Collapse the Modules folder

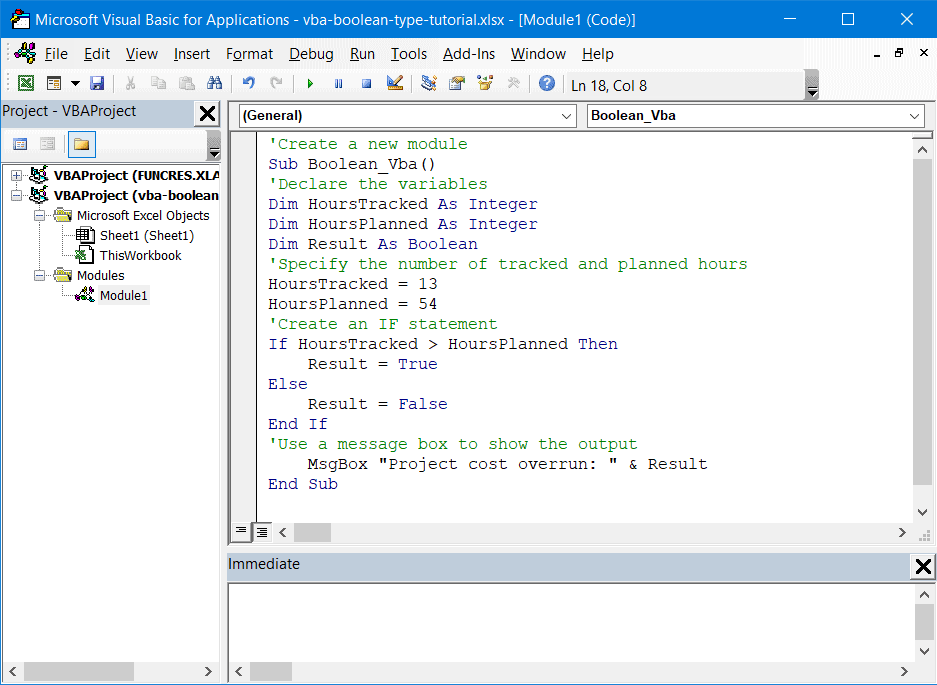pyautogui.click(x=39, y=275)
